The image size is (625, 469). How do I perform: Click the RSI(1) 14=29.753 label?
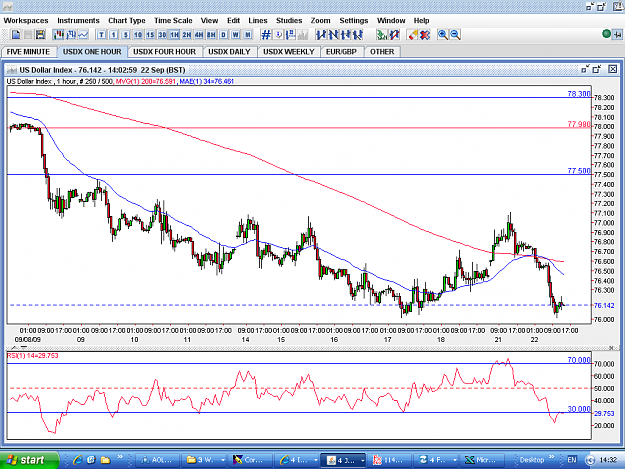point(33,355)
